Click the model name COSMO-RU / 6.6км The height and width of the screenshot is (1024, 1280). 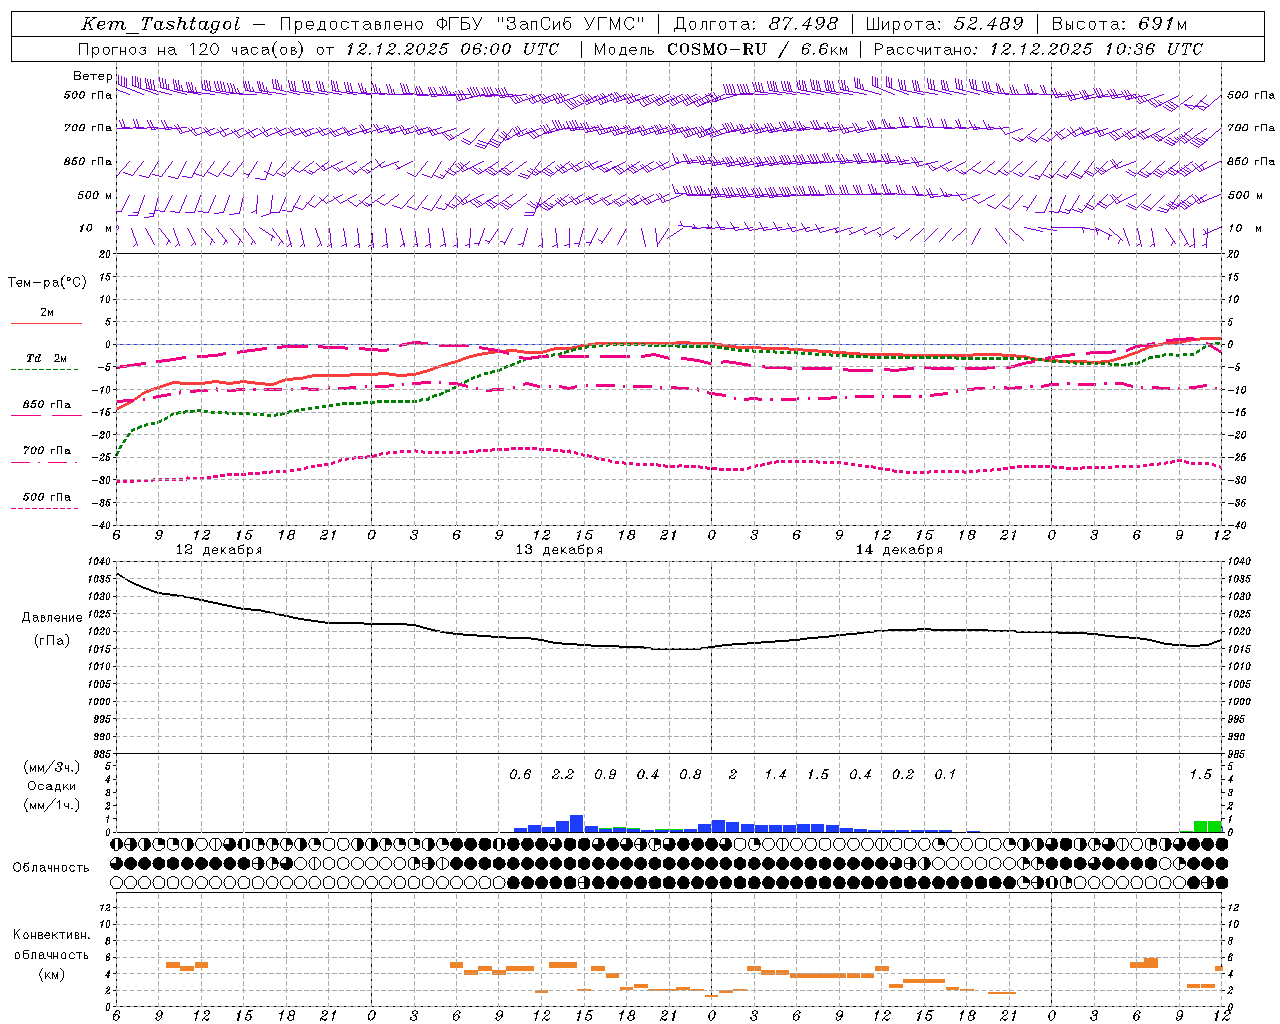pyautogui.click(x=757, y=49)
